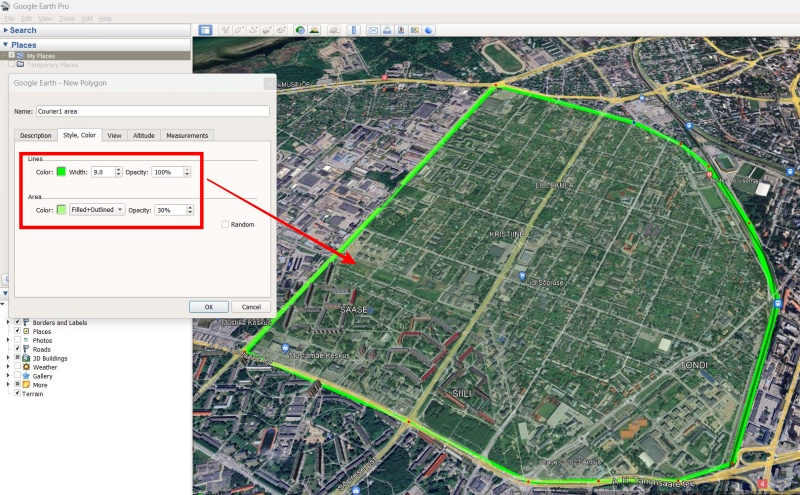
Task: Click the polygon Name text field
Action: click(152, 112)
